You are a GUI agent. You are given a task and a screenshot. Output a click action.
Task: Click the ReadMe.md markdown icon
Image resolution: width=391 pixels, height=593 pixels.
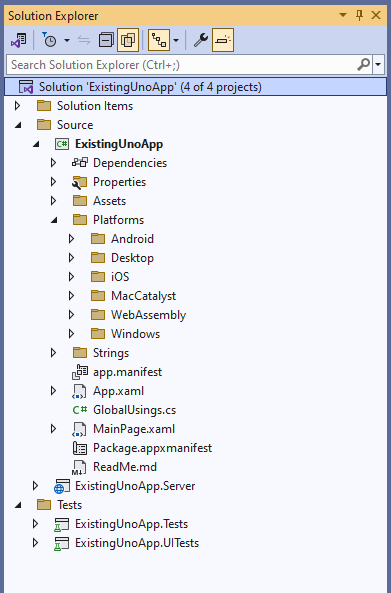[79, 467]
